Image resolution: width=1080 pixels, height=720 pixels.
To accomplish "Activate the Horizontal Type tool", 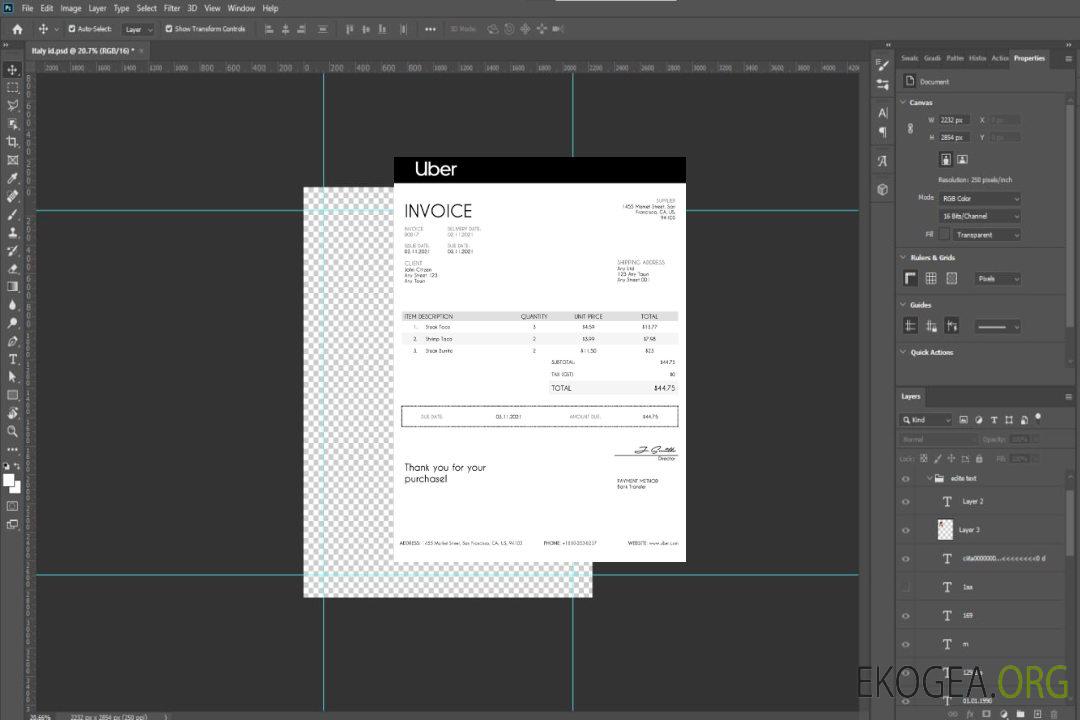I will point(13,359).
